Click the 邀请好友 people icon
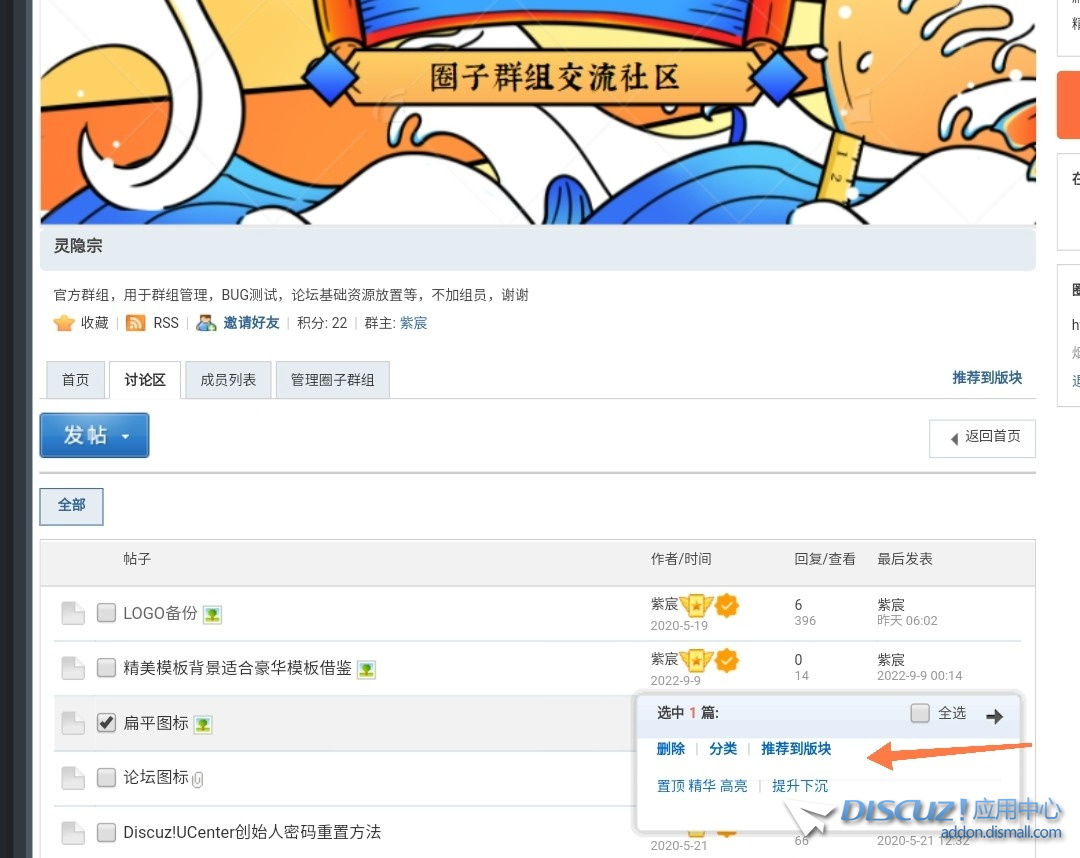 (x=206, y=323)
